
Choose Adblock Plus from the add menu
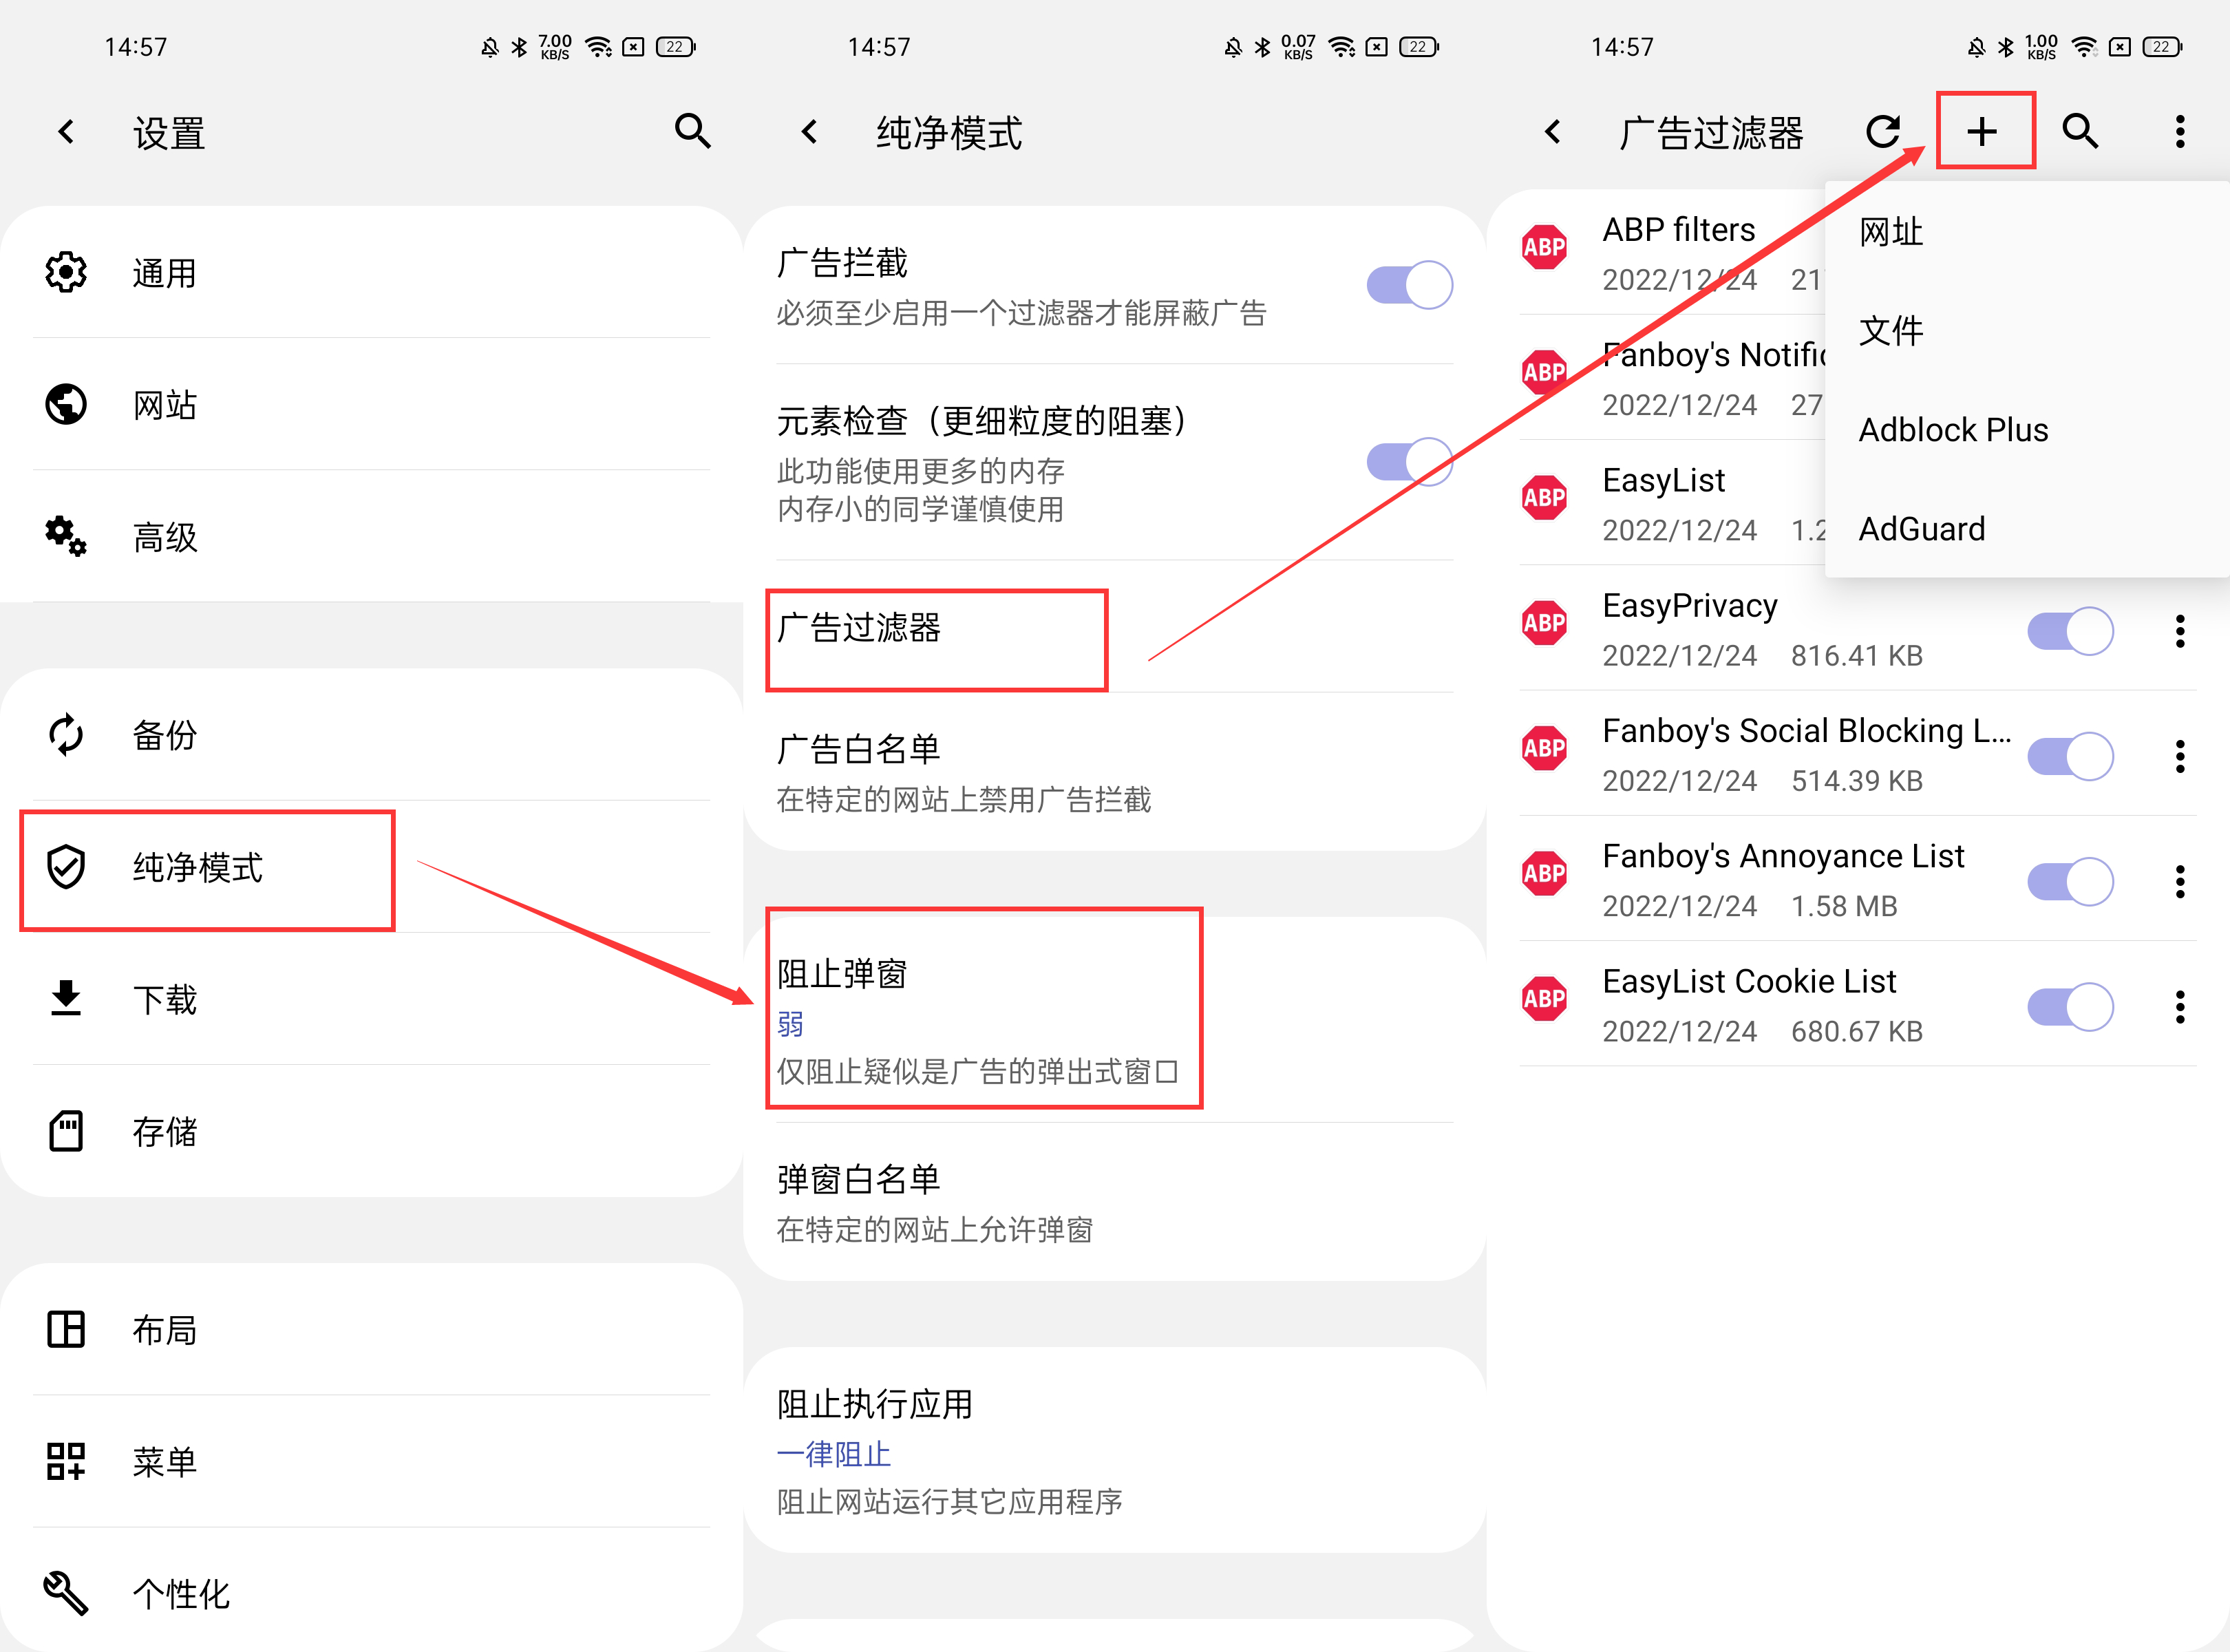(2027, 430)
